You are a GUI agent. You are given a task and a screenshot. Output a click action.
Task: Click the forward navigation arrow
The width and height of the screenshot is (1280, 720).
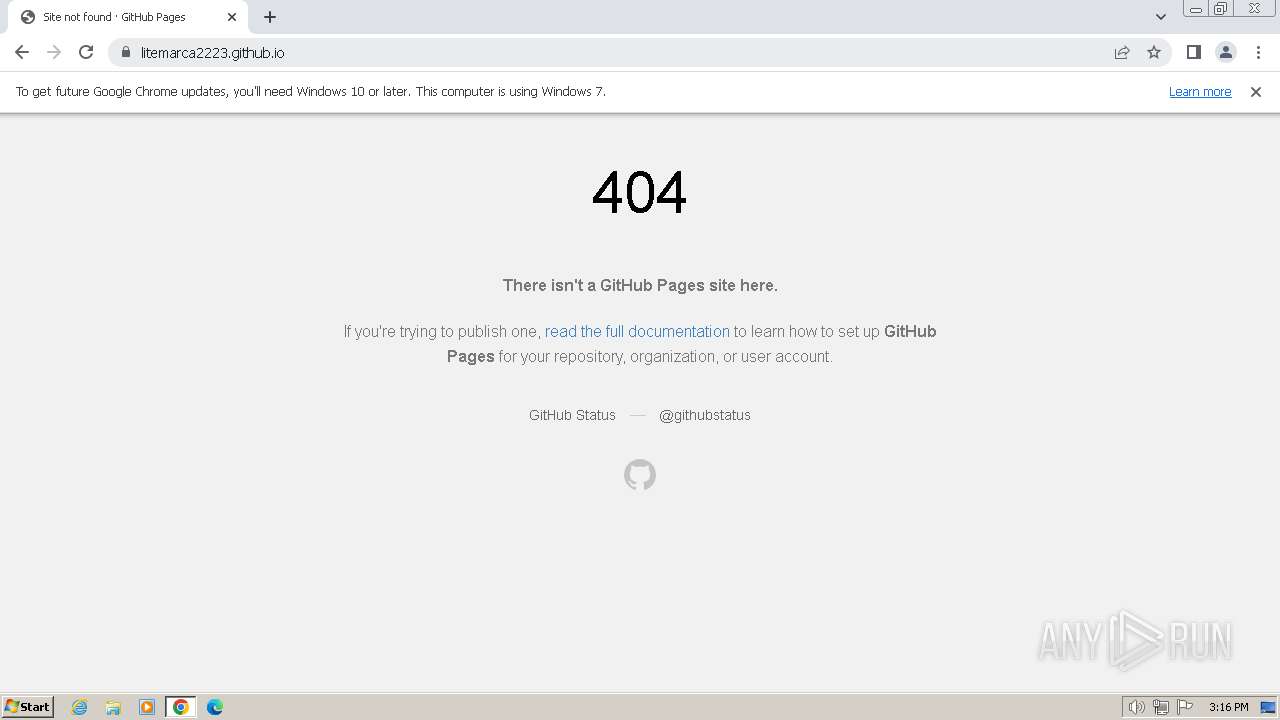pyautogui.click(x=54, y=52)
